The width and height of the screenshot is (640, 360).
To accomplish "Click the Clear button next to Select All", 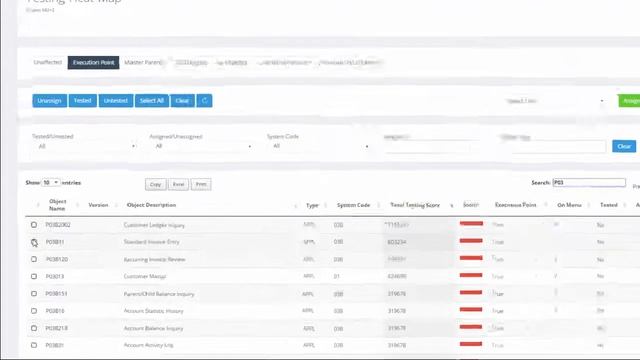I will click(182, 100).
